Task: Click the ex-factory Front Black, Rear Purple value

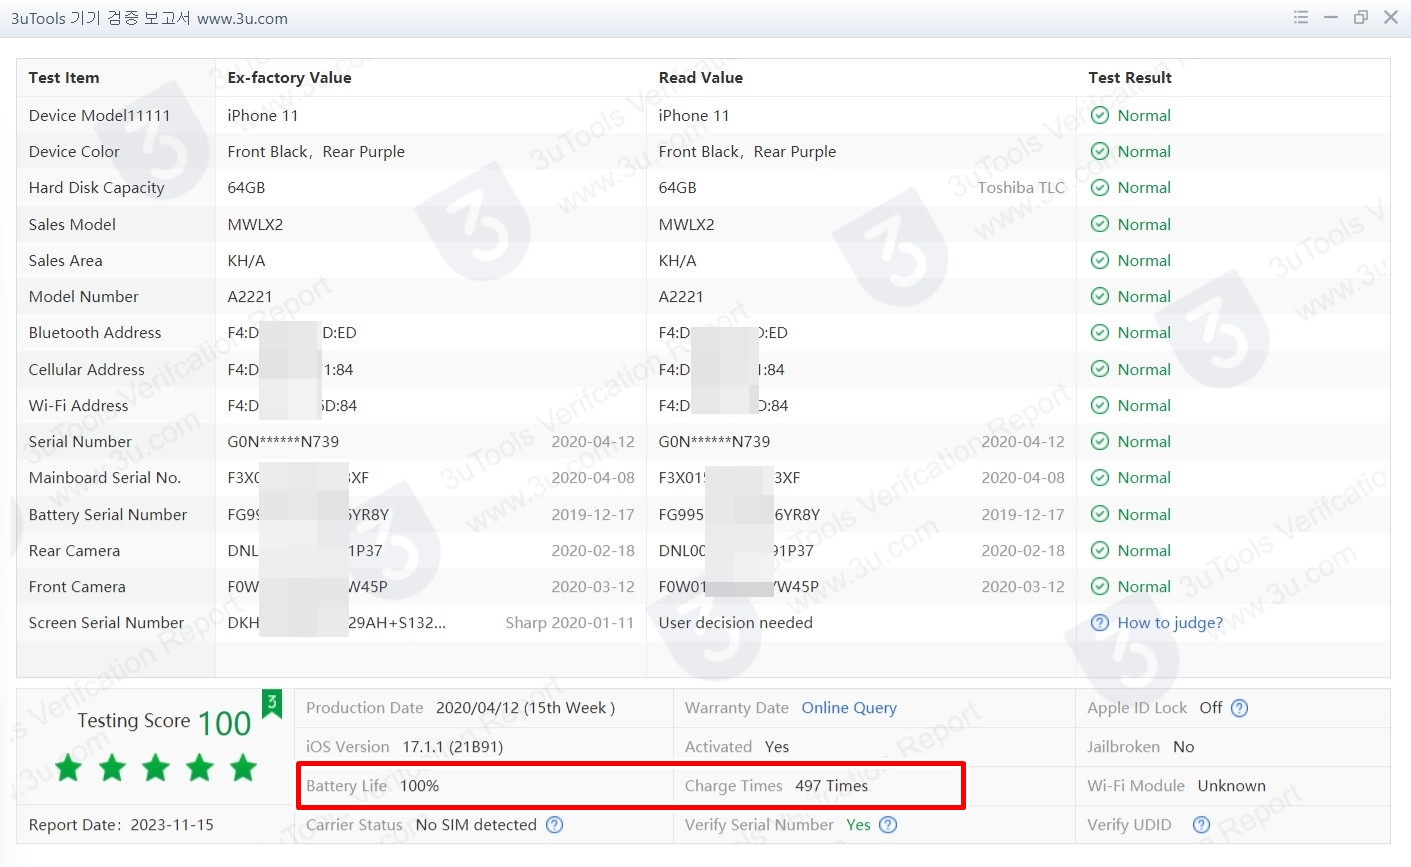Action: tap(316, 151)
